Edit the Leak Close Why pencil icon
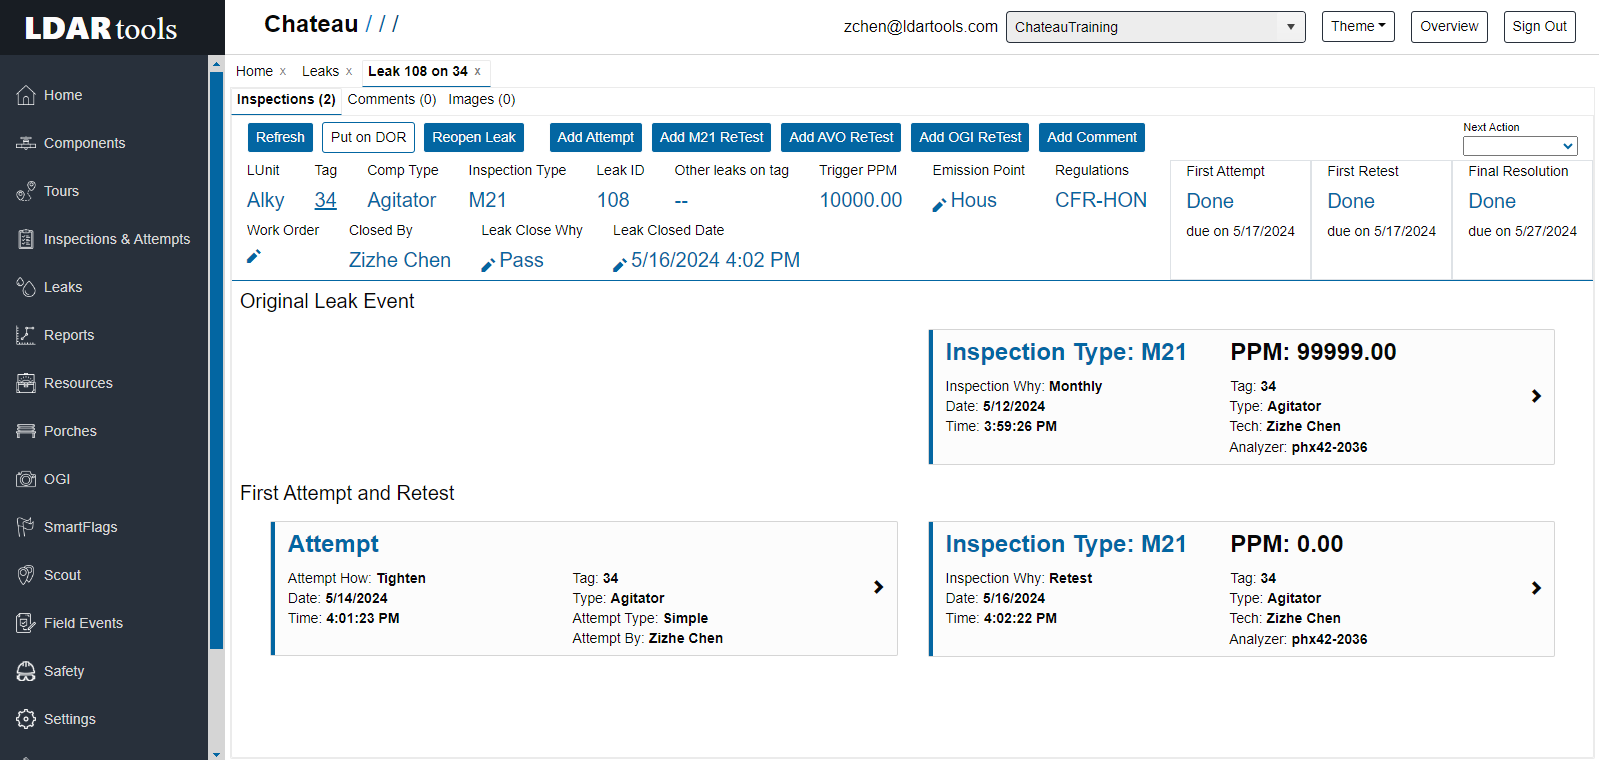The width and height of the screenshot is (1599, 760). (x=488, y=265)
